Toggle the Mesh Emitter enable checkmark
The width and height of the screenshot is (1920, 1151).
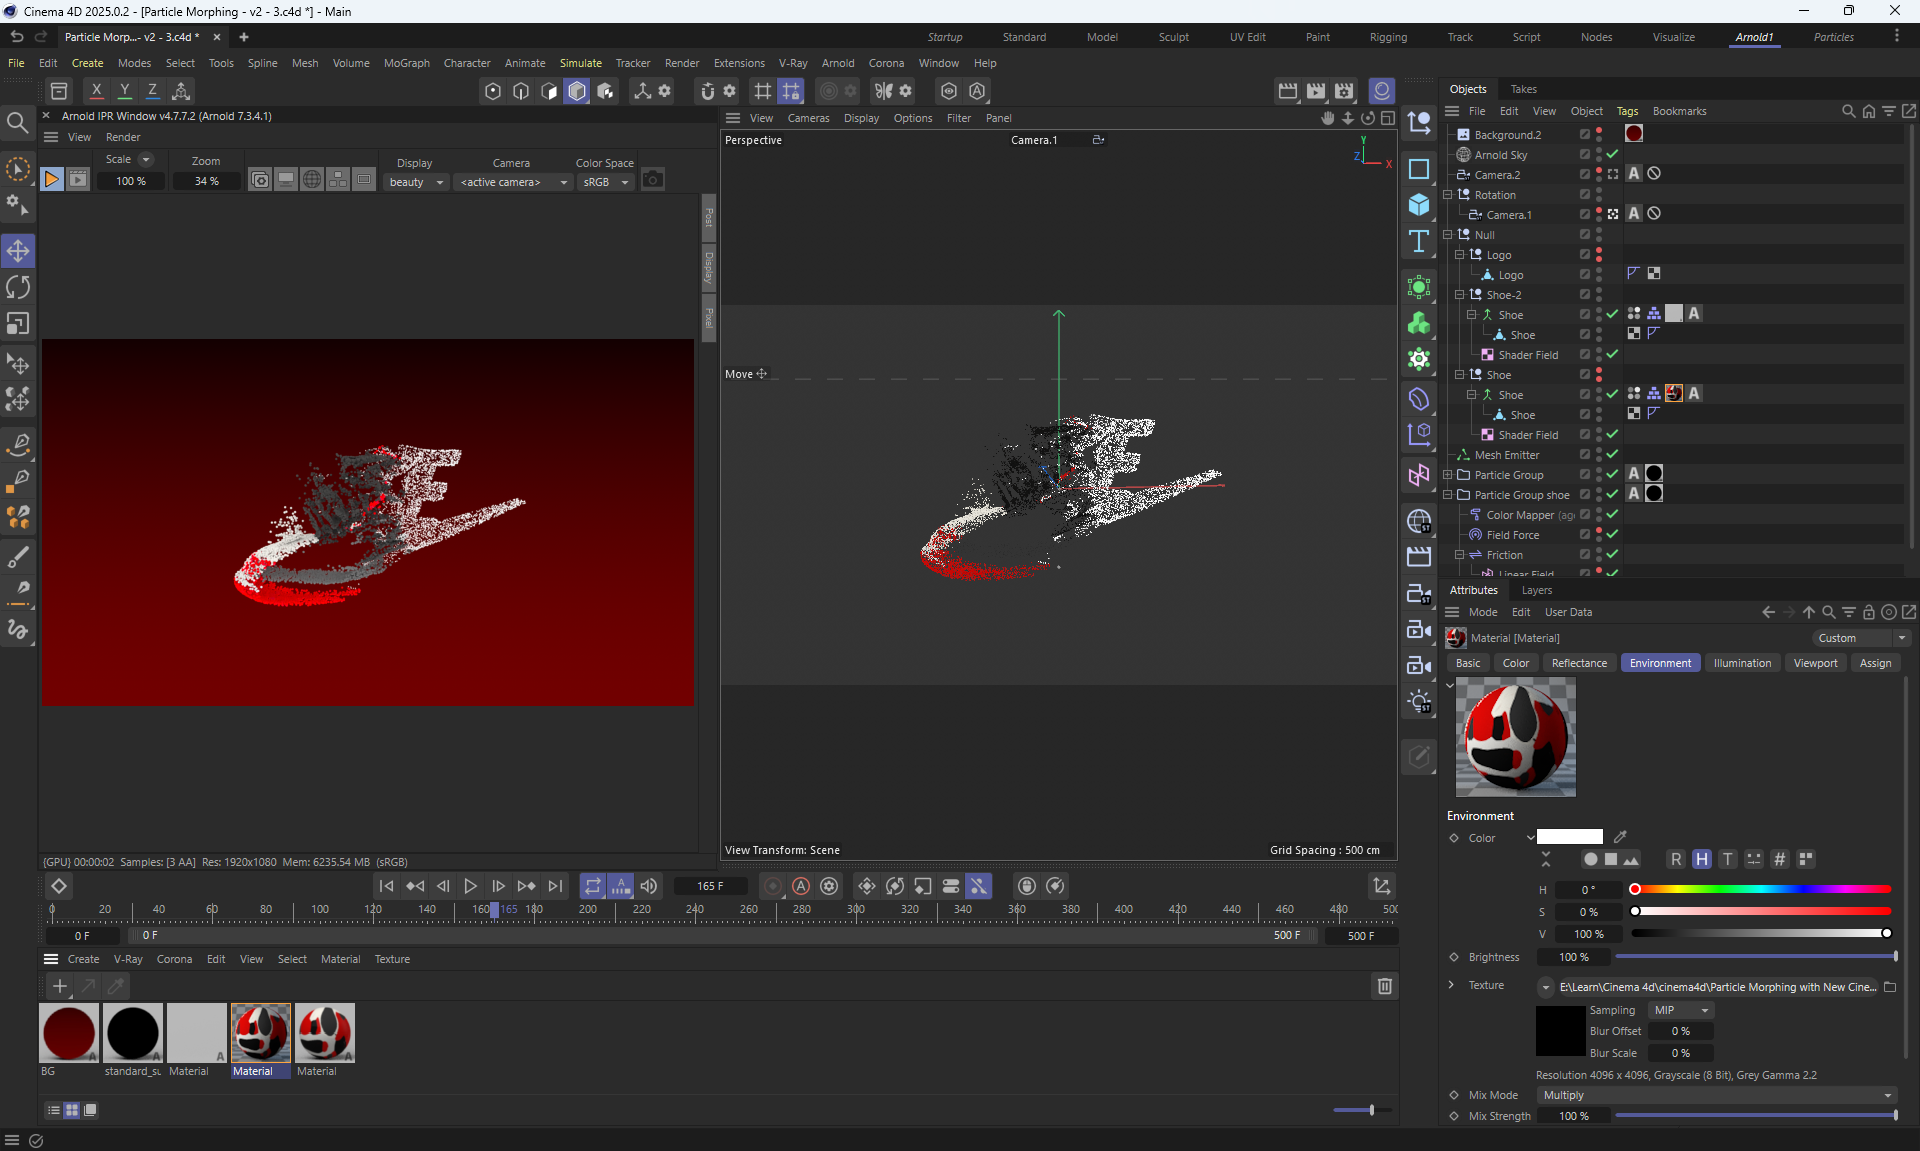point(1612,454)
